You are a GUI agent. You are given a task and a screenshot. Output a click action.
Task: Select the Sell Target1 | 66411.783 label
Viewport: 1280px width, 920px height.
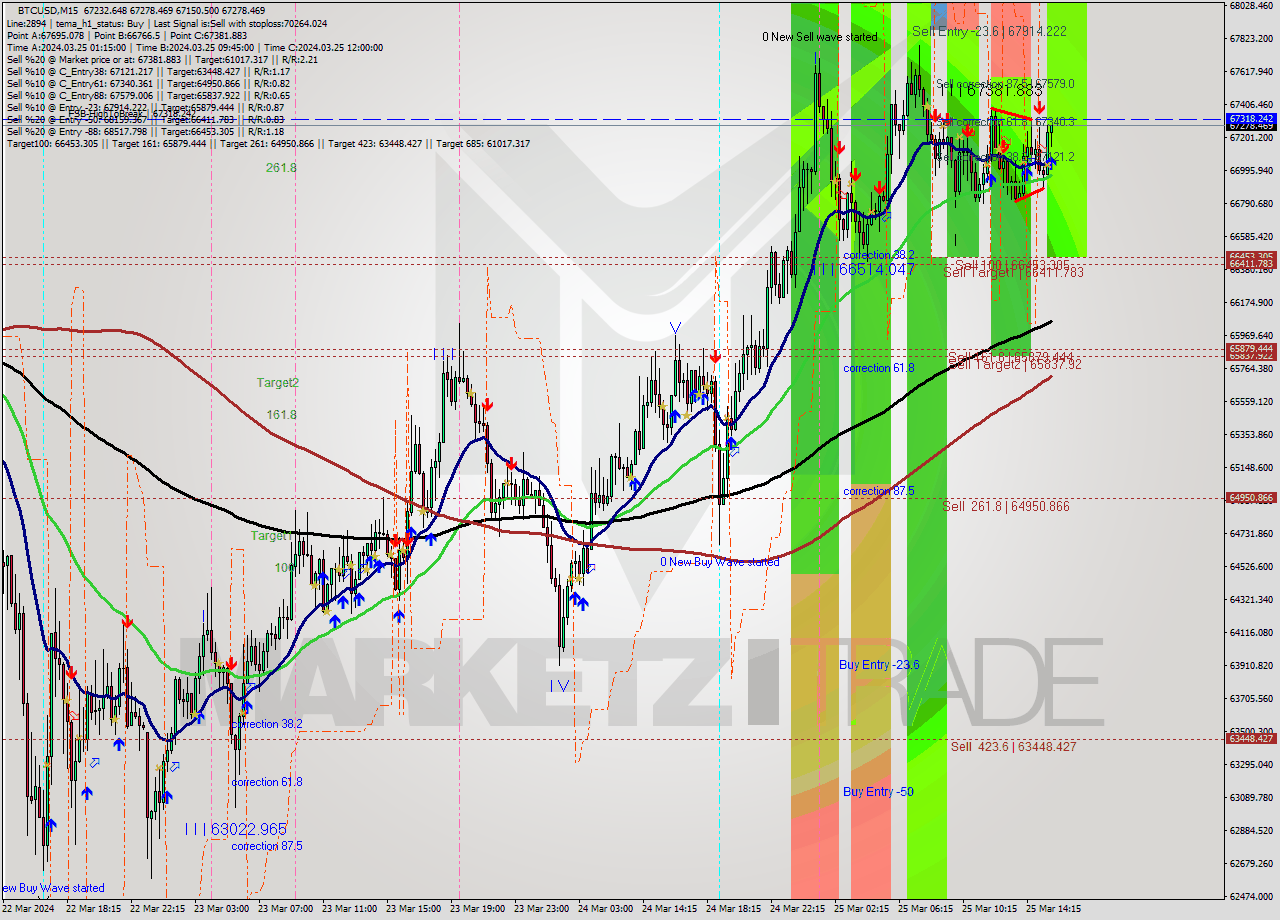click(x=1013, y=272)
